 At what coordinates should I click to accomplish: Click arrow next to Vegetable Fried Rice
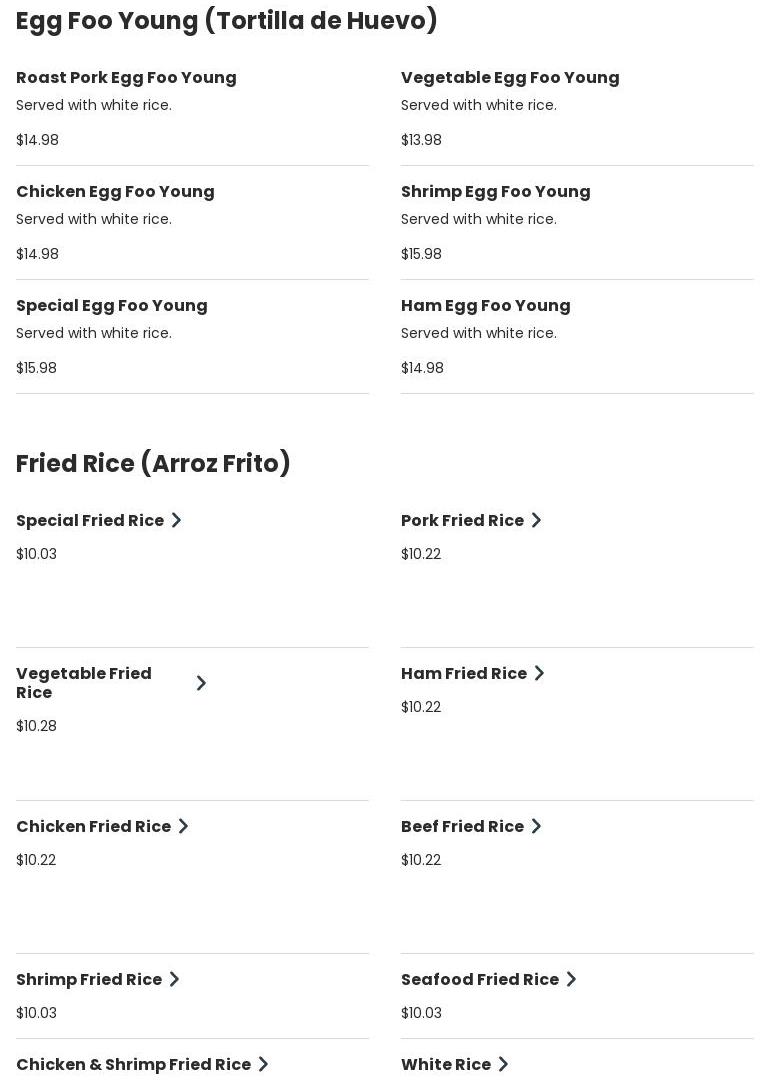tap(201, 683)
